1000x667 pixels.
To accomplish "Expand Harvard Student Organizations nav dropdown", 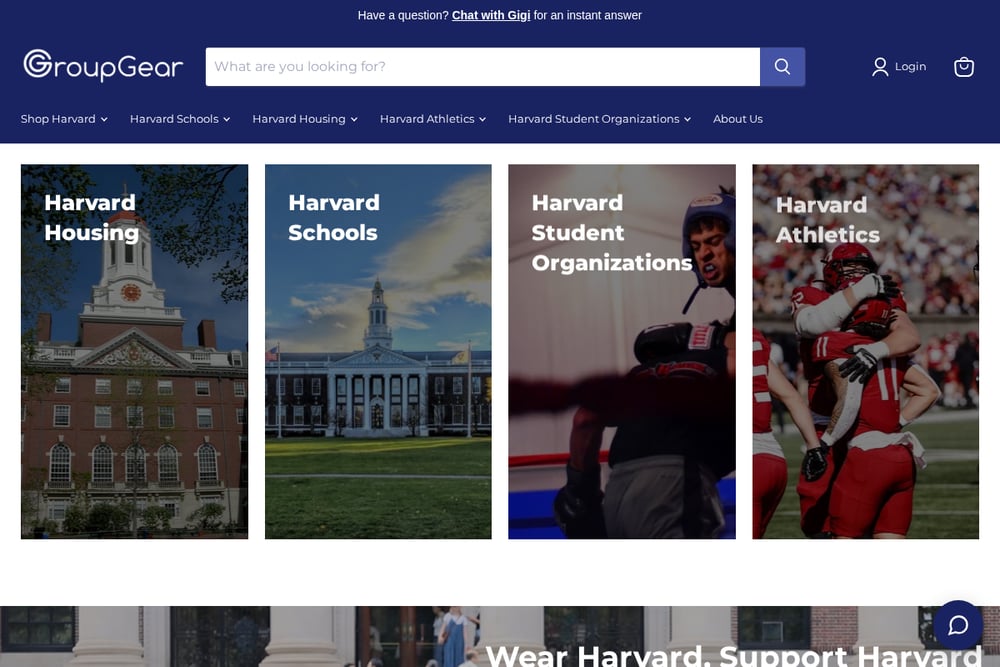I will click(x=599, y=119).
